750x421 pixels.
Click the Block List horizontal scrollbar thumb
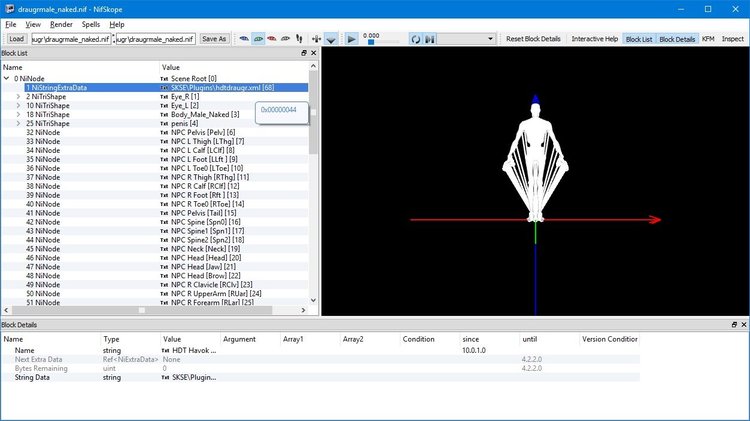click(142, 310)
